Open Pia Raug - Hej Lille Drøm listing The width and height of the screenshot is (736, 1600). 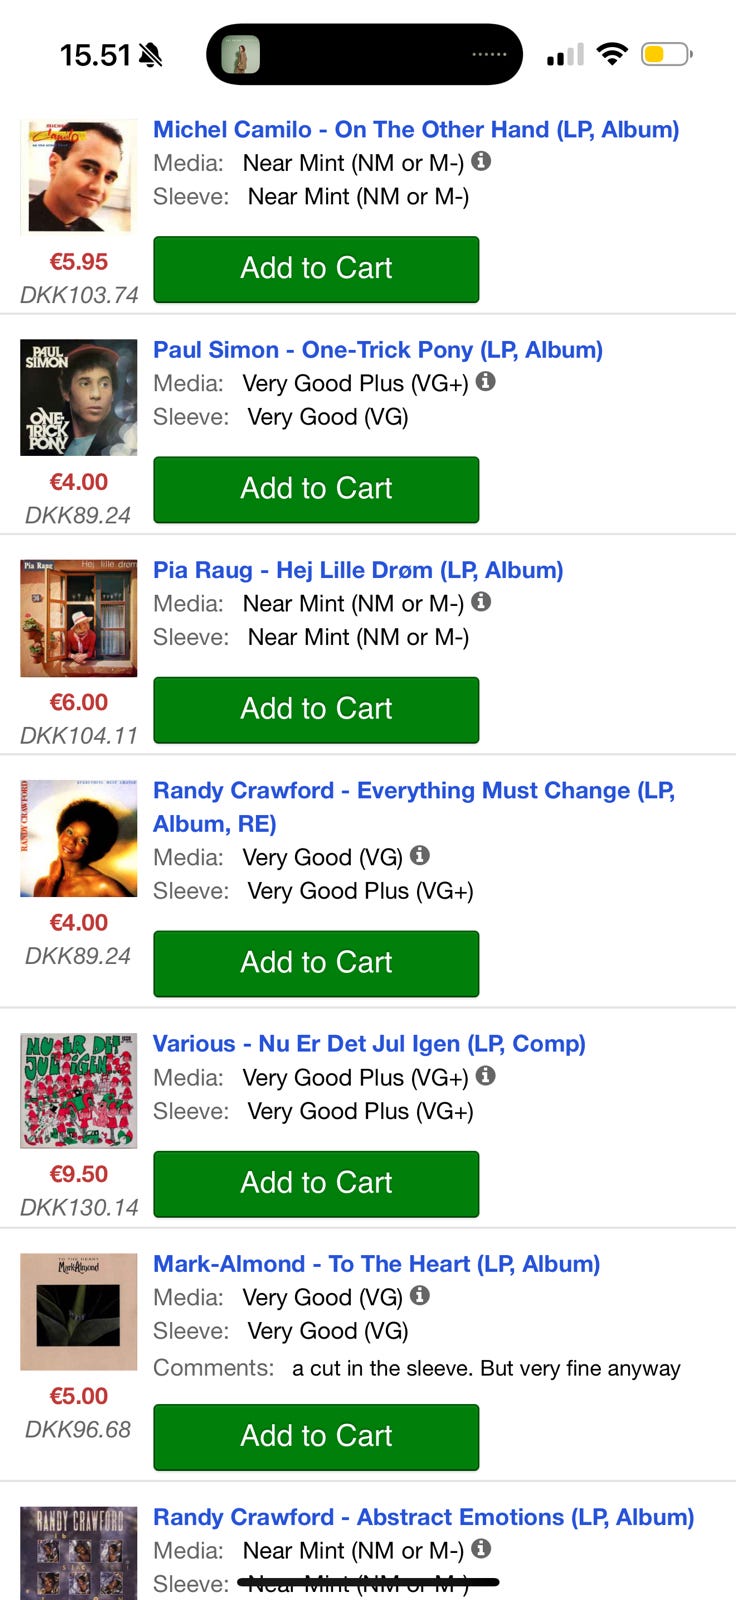click(x=358, y=570)
